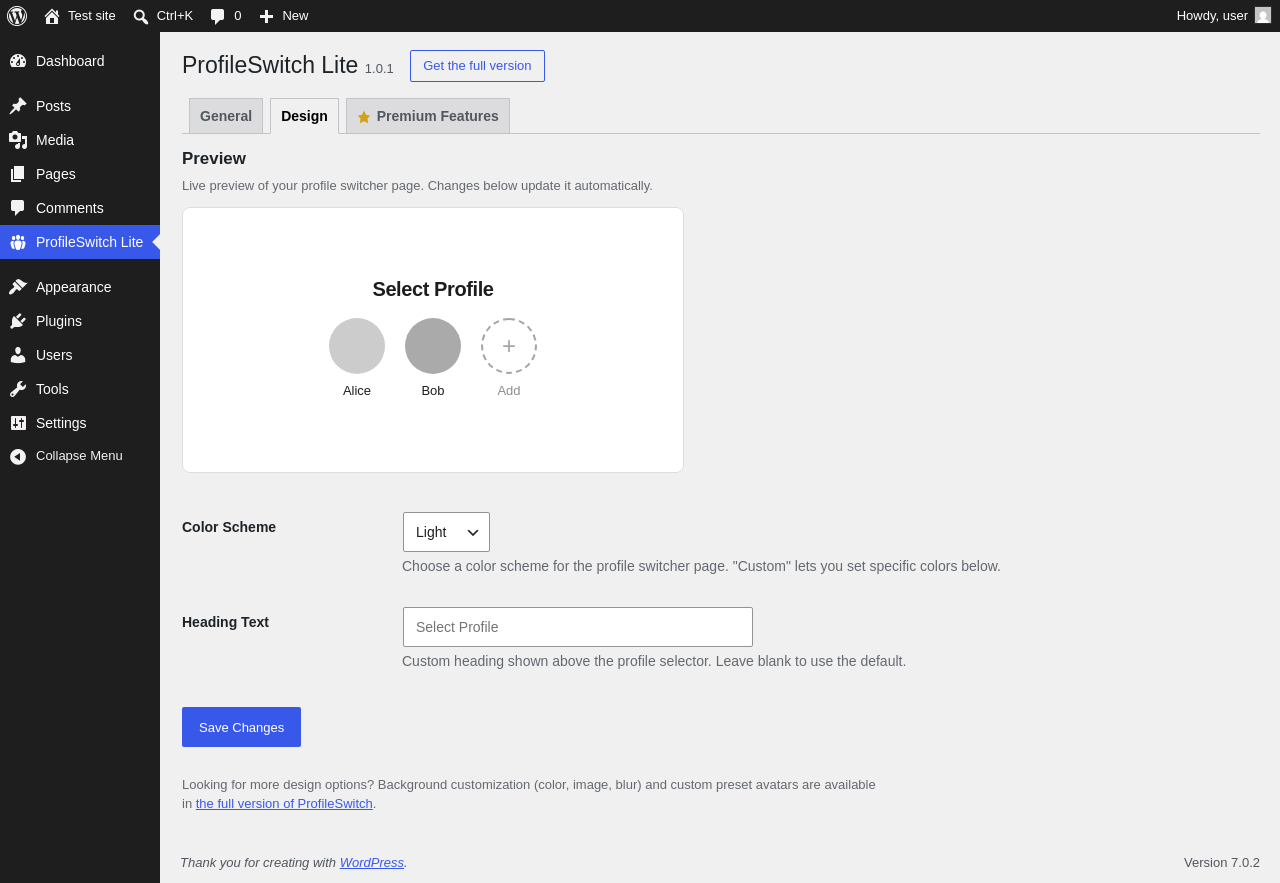Image resolution: width=1280 pixels, height=883 pixels.
Task: Open the comments bubble icon in admin bar
Action: point(218,16)
